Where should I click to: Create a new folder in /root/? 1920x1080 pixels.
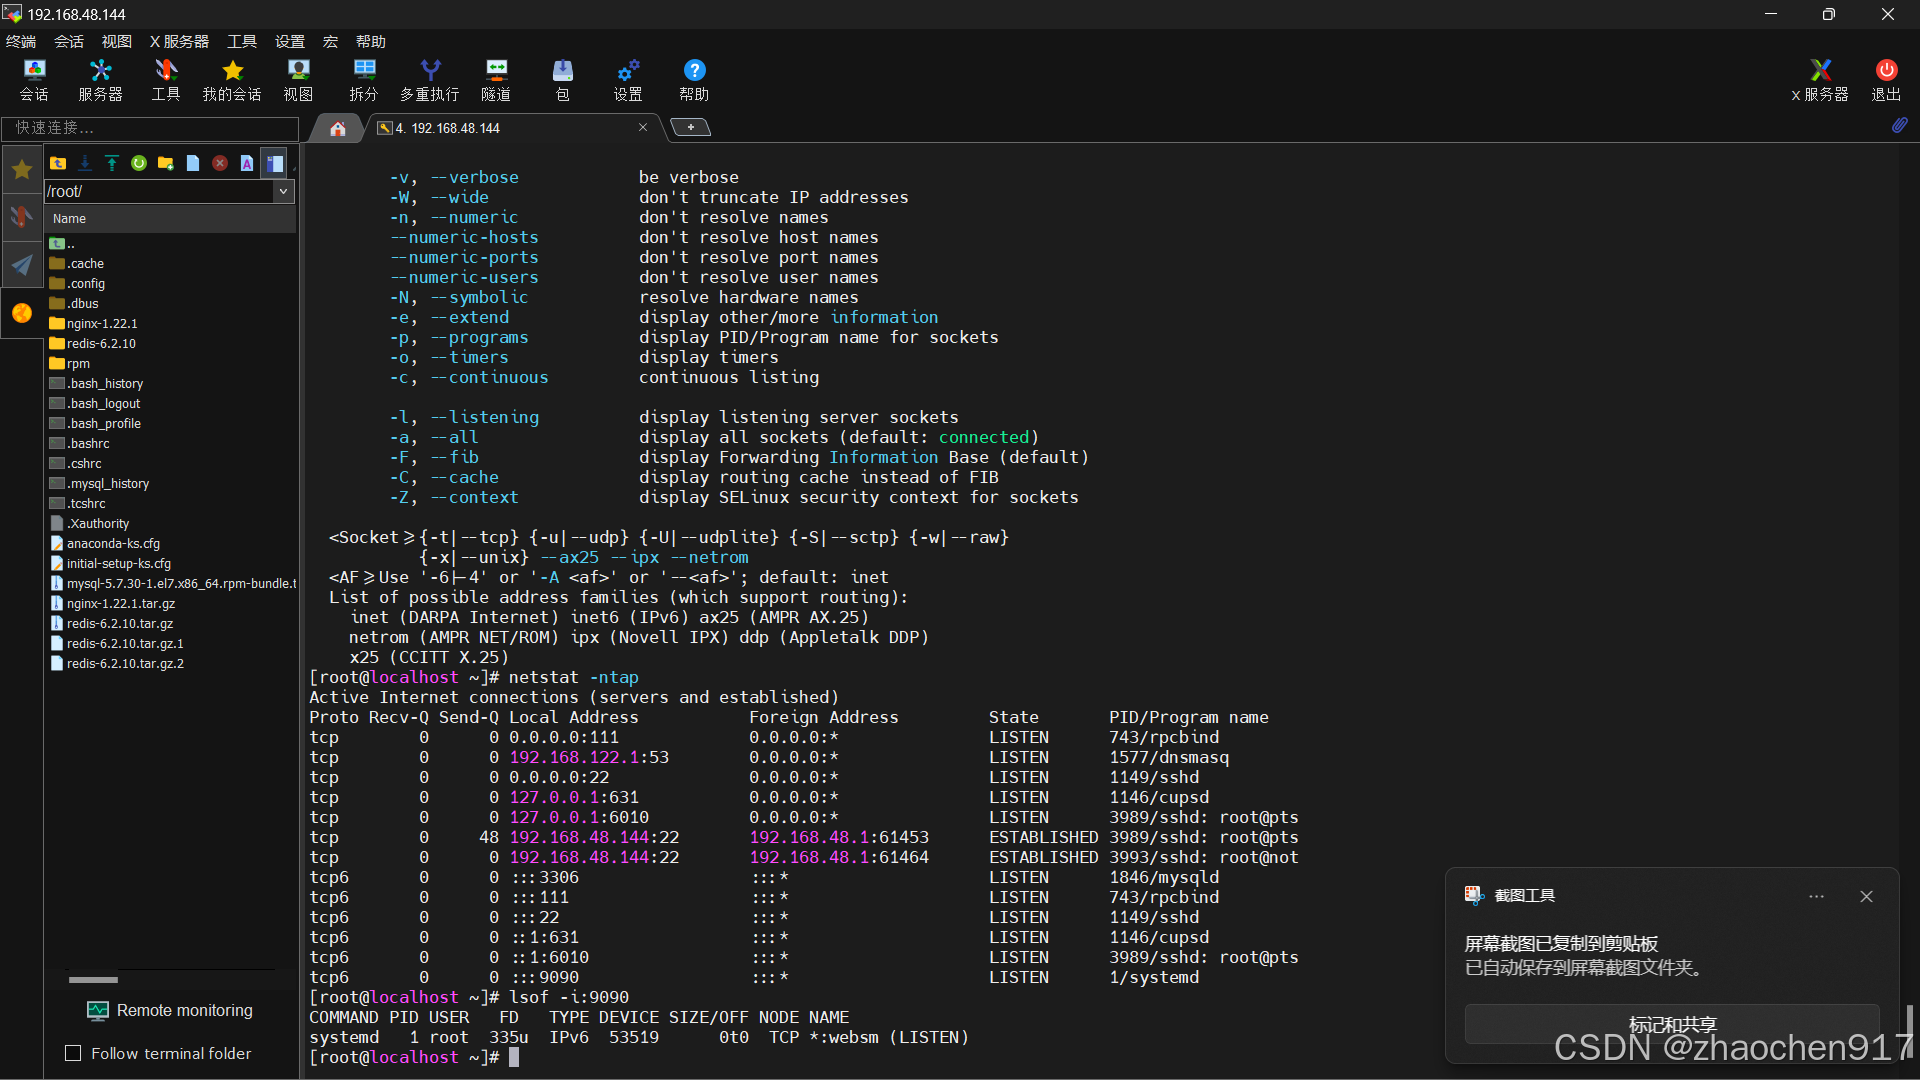[x=165, y=163]
